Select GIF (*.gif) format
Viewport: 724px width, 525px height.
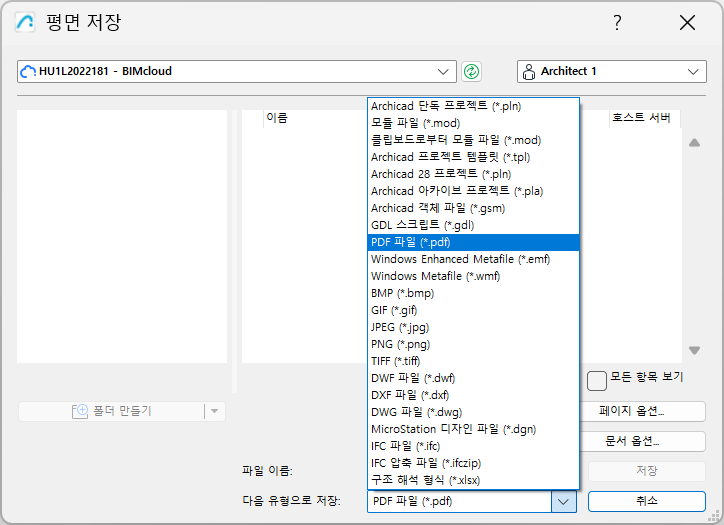pyautogui.click(x=473, y=310)
